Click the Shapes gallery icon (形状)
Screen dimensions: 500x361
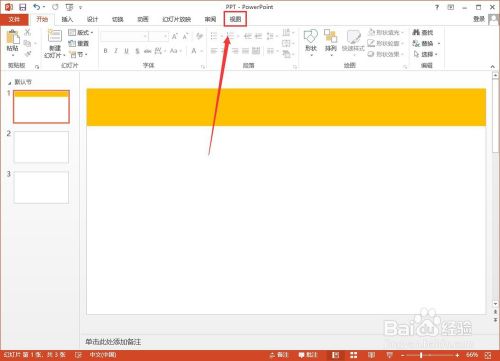[311, 42]
